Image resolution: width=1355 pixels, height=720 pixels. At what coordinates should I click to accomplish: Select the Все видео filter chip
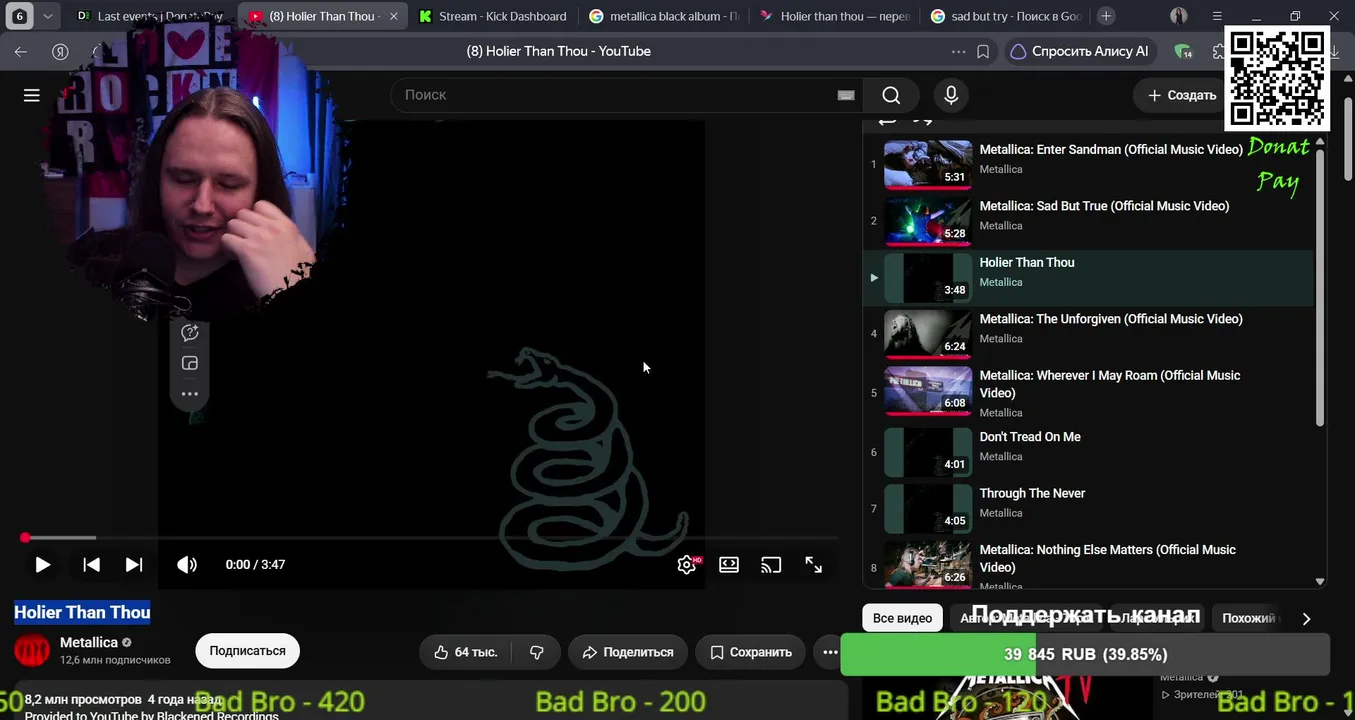pyautogui.click(x=902, y=619)
